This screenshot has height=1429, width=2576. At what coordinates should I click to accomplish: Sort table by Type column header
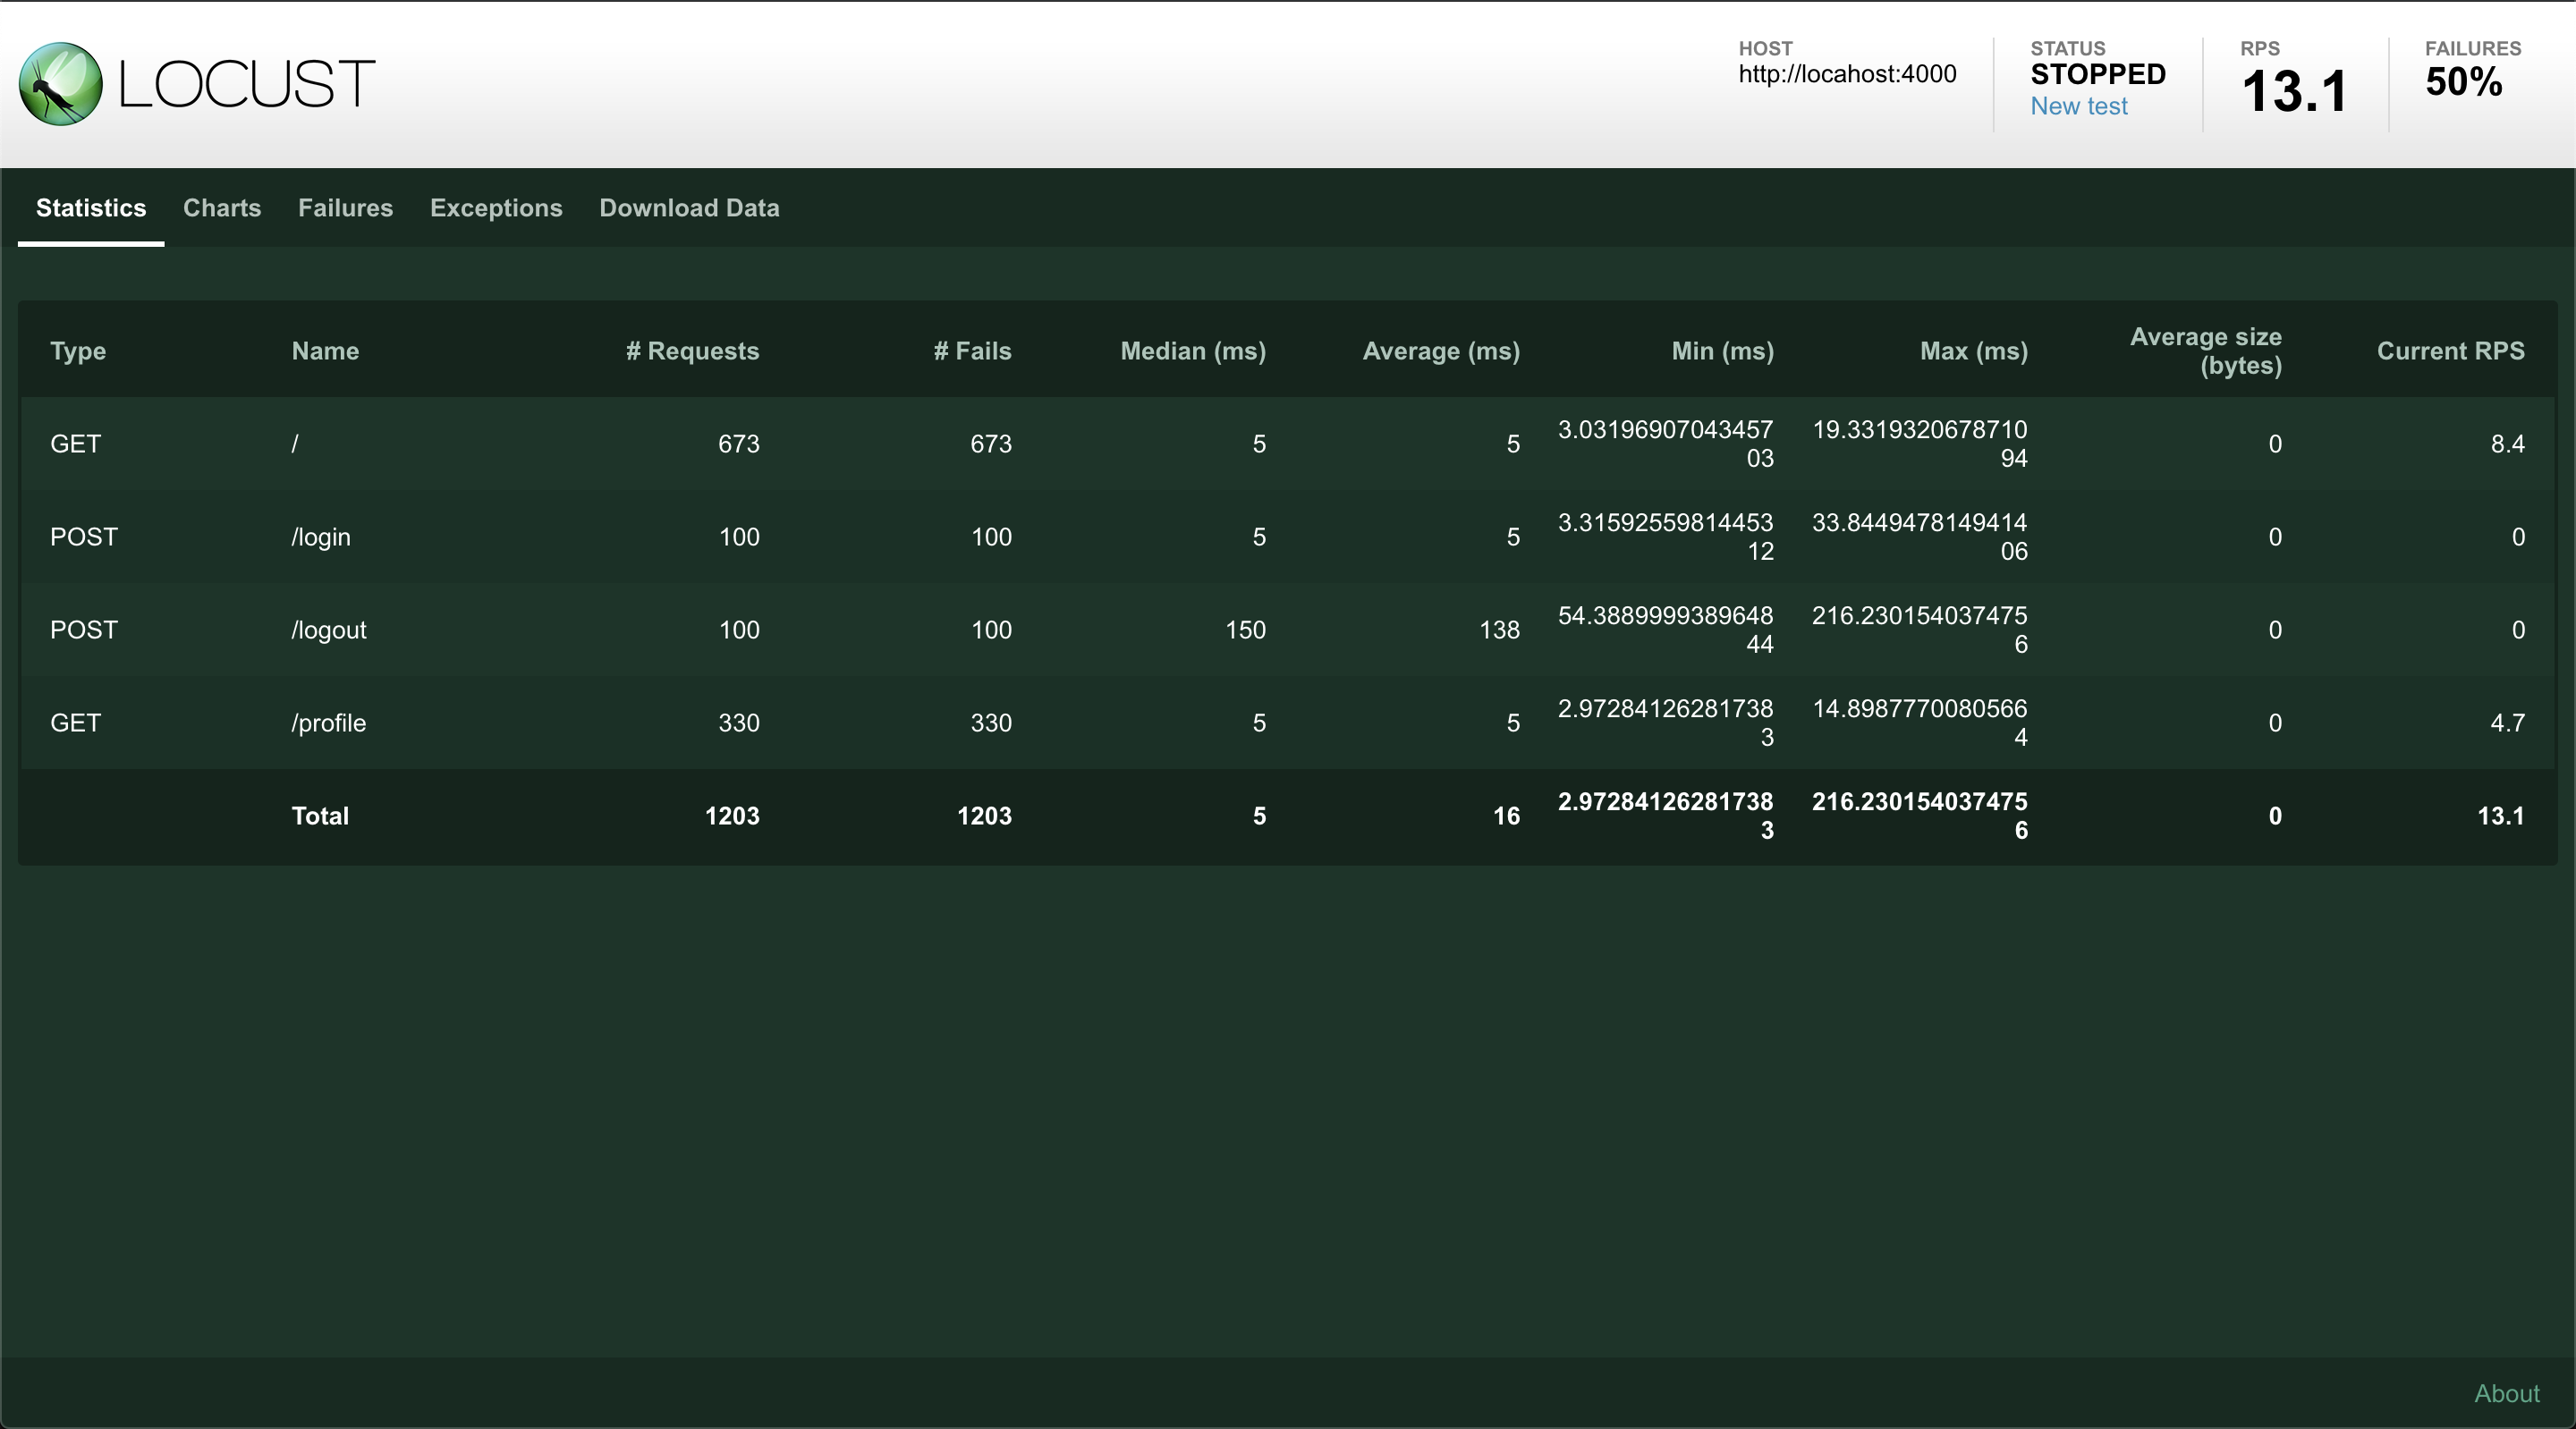[78, 351]
